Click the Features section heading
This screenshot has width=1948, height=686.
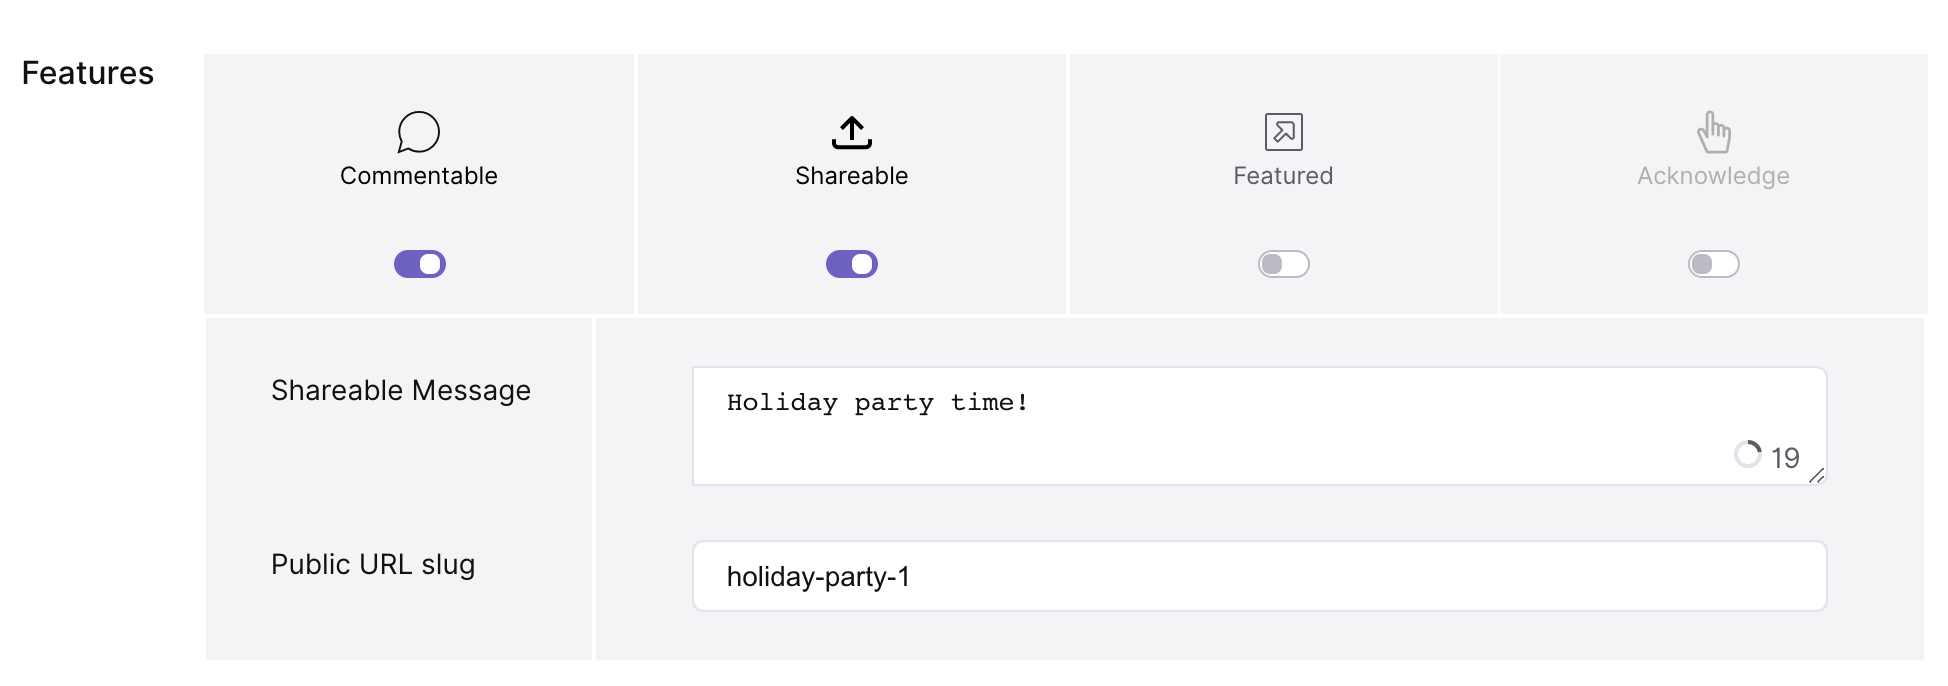click(88, 73)
